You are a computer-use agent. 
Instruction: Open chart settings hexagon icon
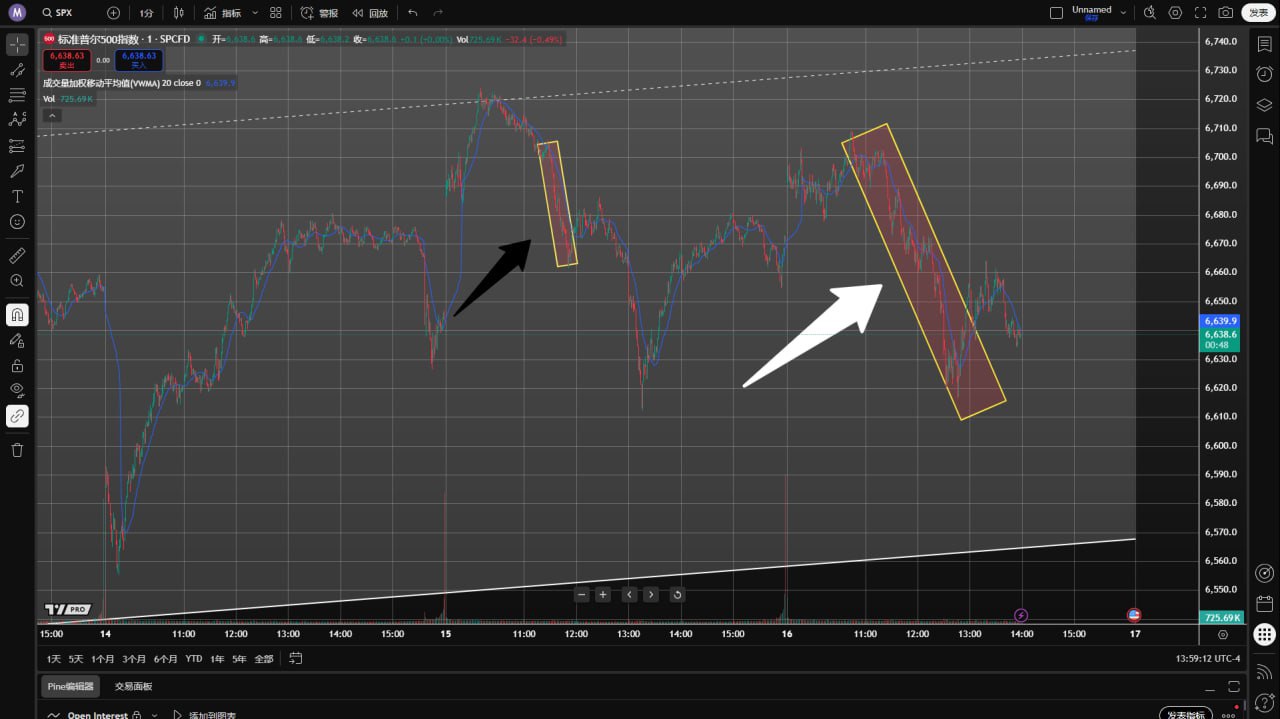[1175, 13]
